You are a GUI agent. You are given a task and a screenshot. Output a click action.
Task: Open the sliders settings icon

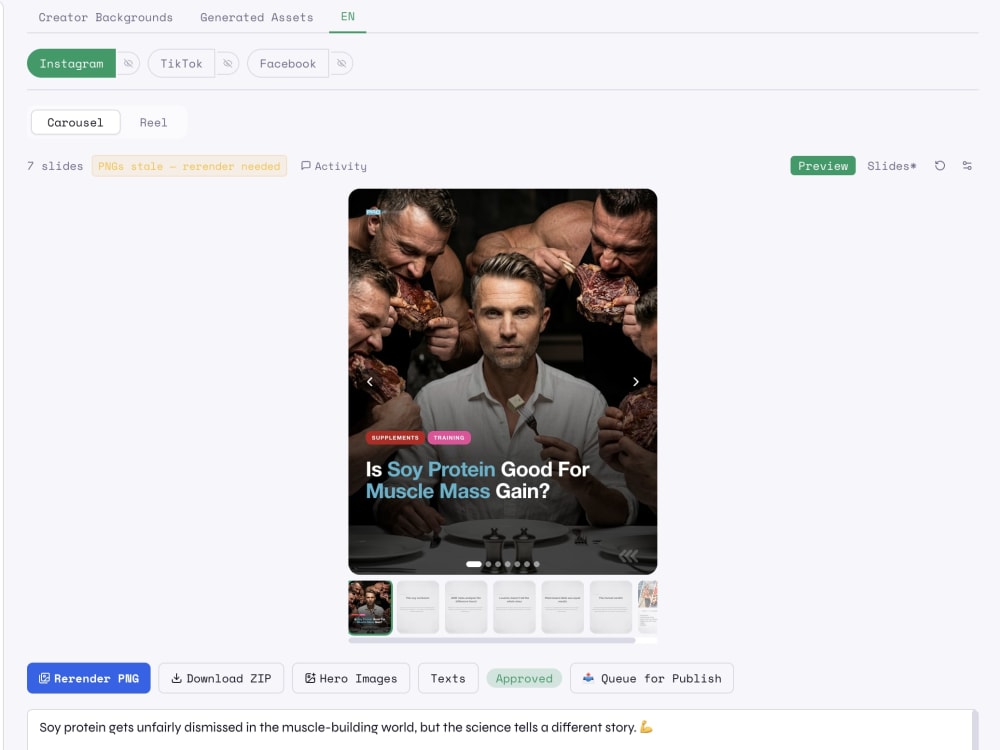click(967, 166)
